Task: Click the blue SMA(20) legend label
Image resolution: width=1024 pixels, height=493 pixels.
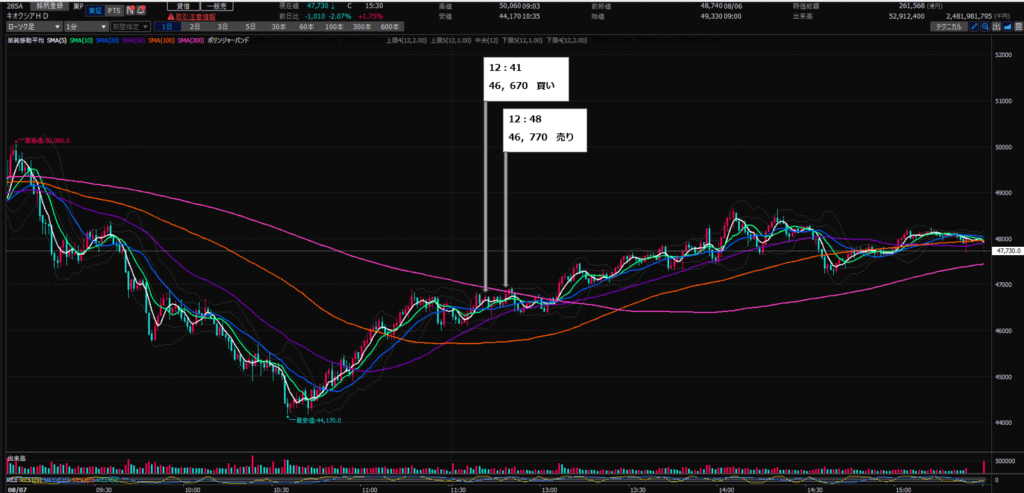Action: click(x=107, y=40)
